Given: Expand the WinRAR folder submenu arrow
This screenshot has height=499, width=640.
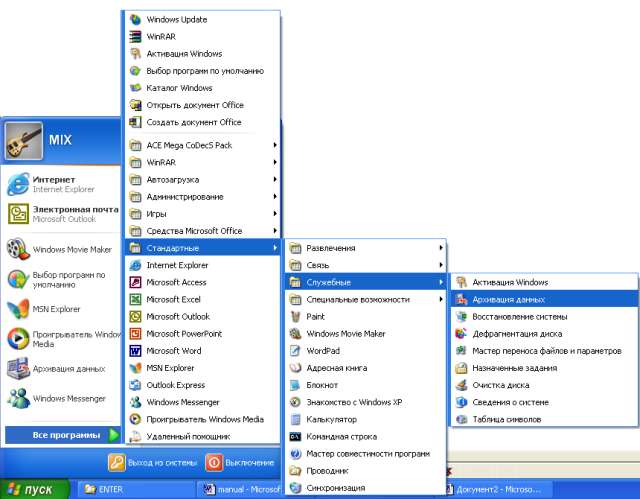Looking at the screenshot, I should [275, 162].
